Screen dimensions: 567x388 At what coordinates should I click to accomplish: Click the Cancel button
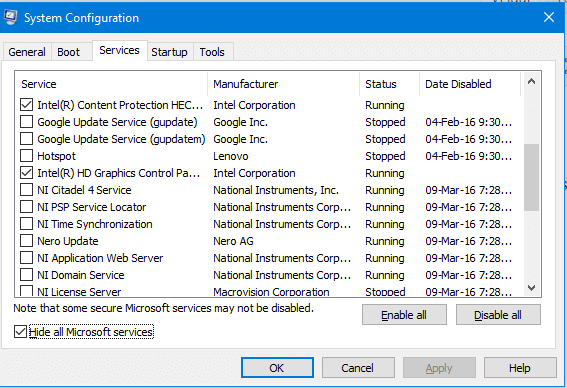tap(358, 368)
